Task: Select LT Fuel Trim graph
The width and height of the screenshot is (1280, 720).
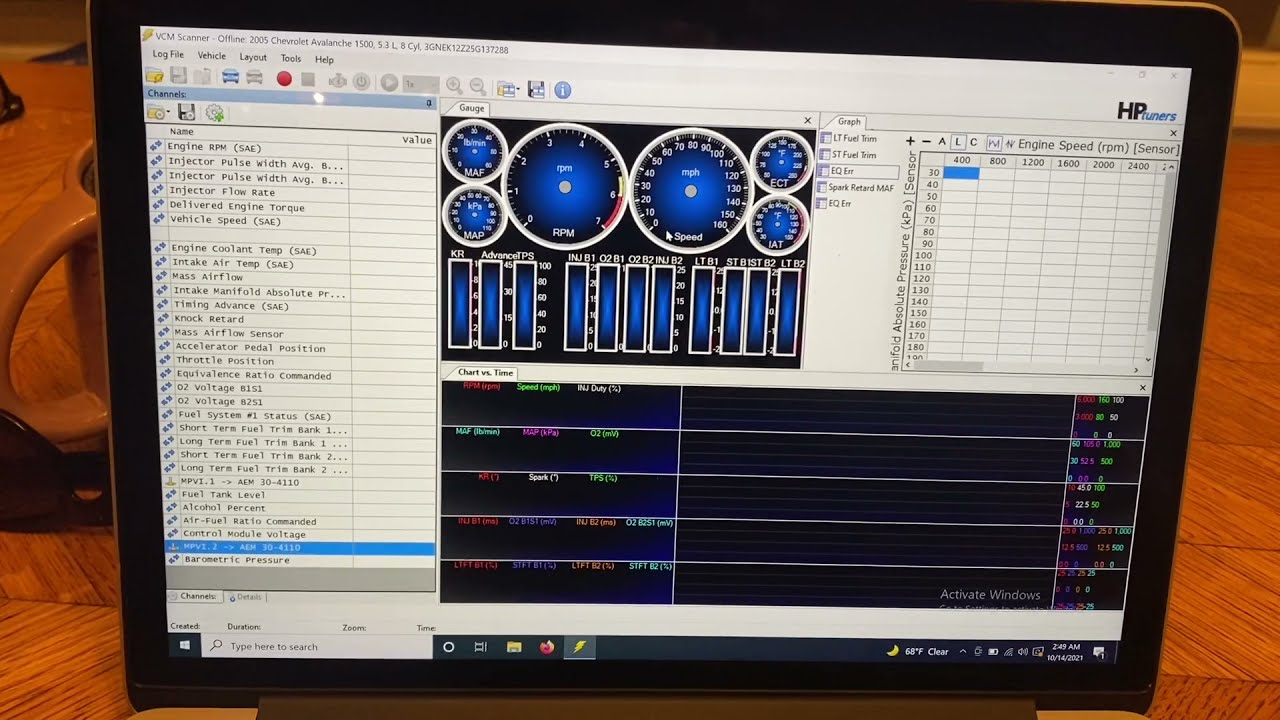Action: pyautogui.click(x=847, y=139)
